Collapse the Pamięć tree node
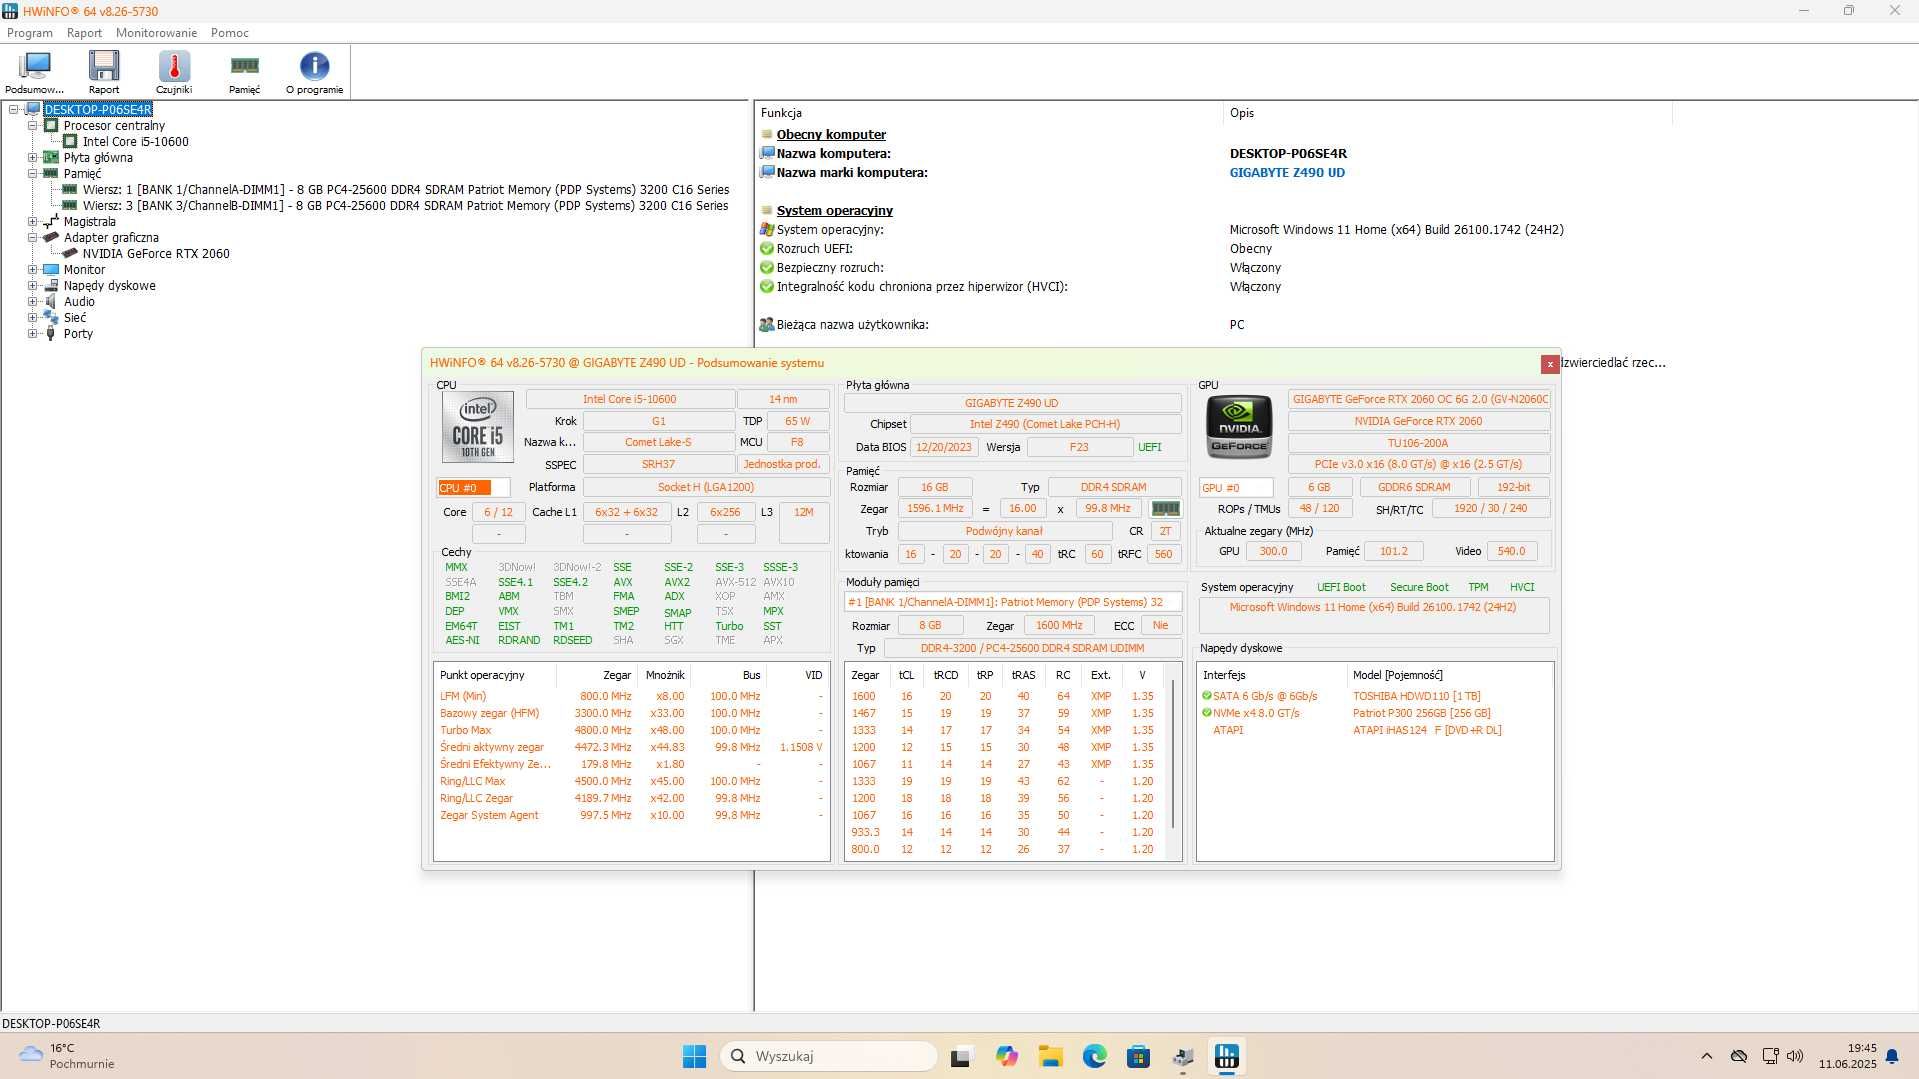The height and width of the screenshot is (1079, 1919). pos(32,173)
